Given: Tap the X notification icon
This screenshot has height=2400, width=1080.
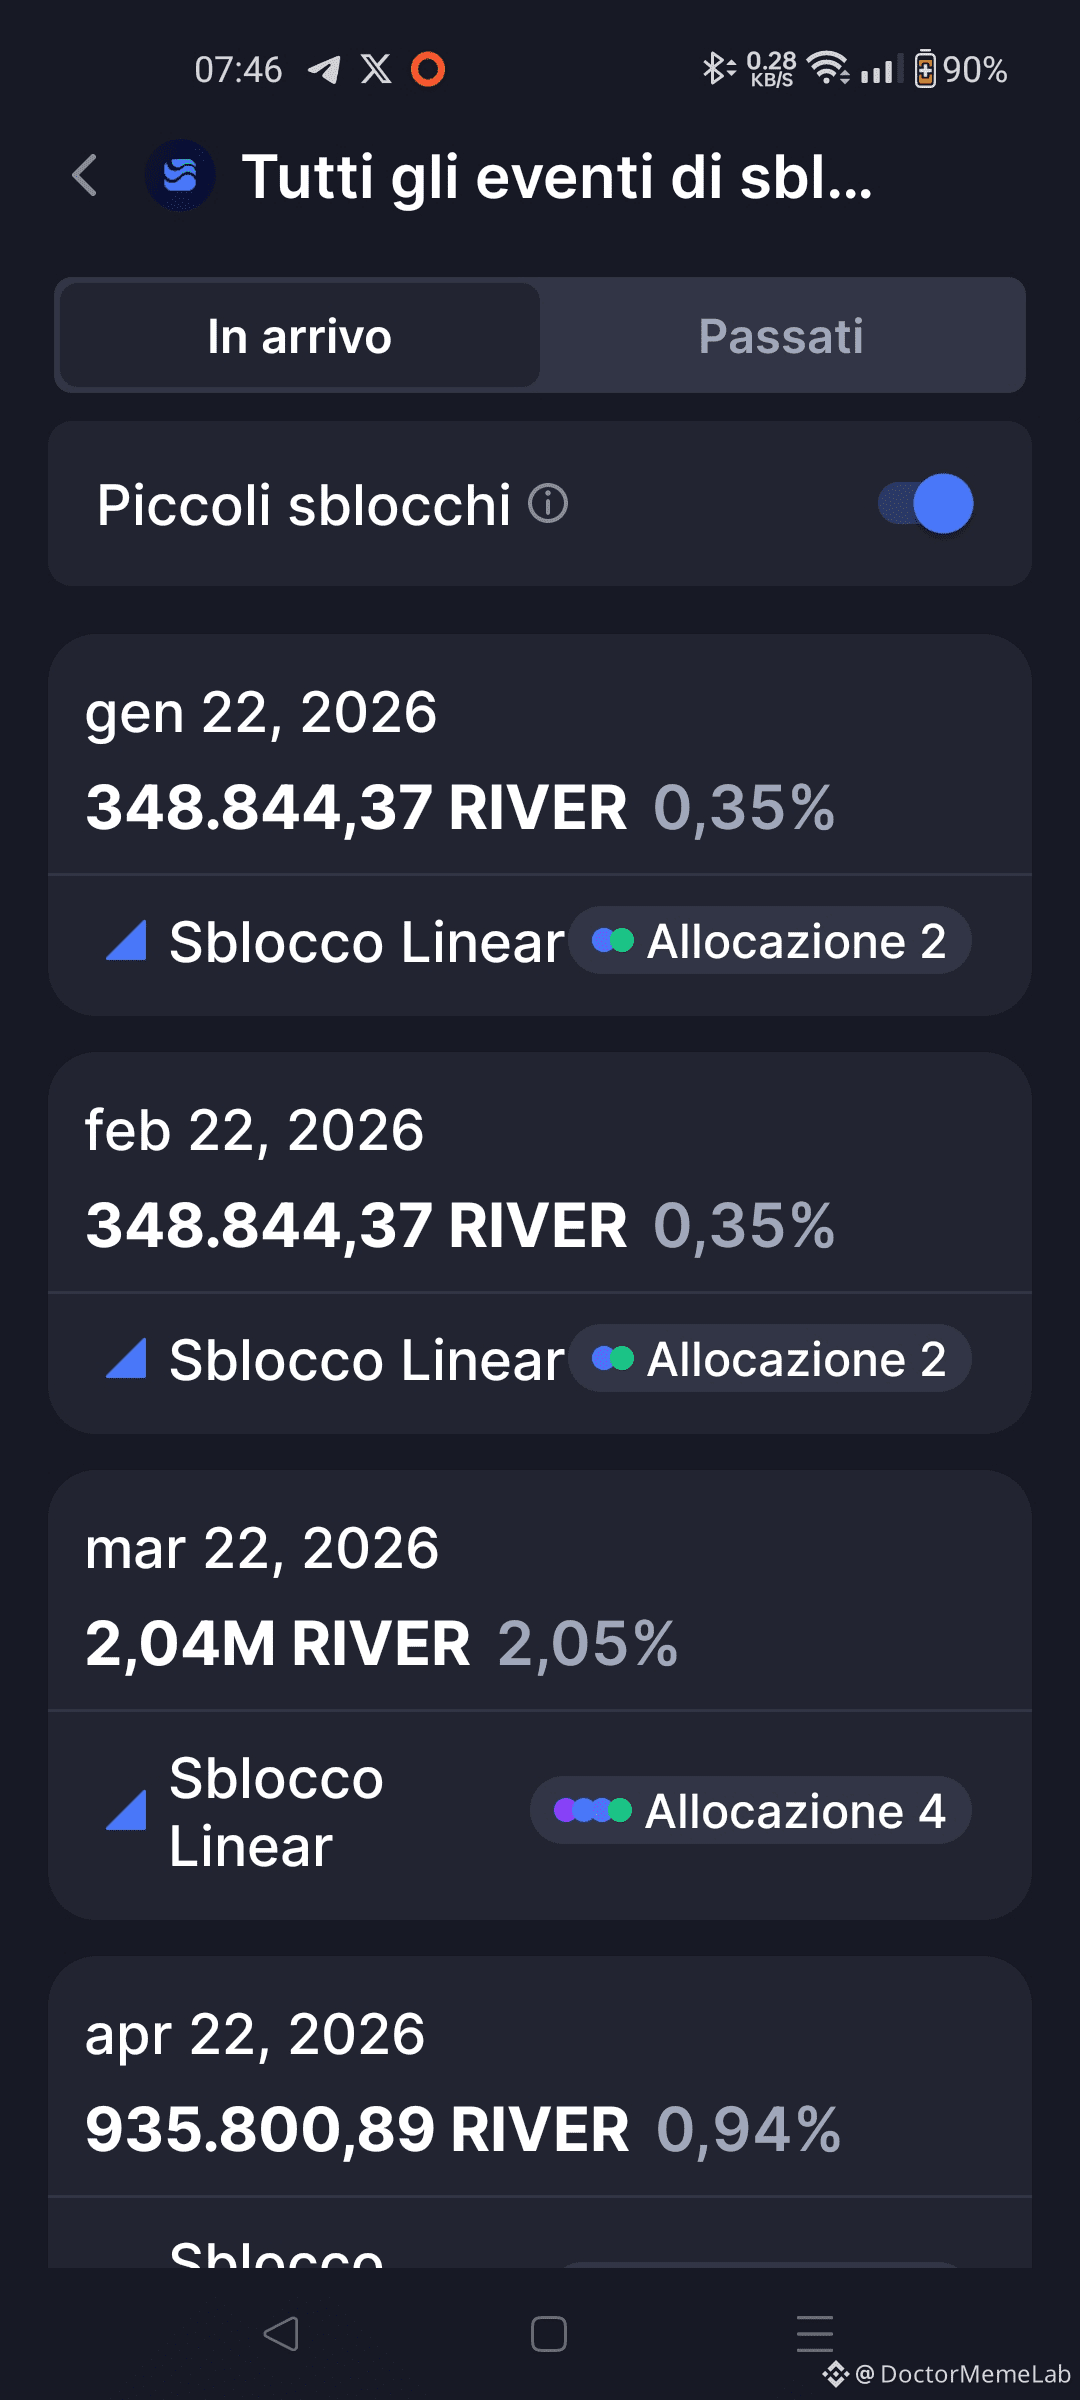Looking at the screenshot, I should (x=376, y=69).
